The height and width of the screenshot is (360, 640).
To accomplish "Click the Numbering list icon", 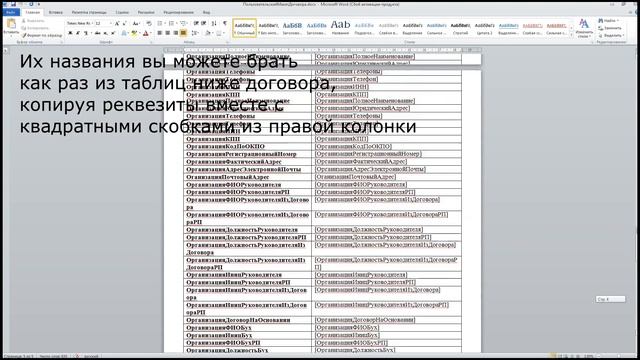I will point(172,24).
